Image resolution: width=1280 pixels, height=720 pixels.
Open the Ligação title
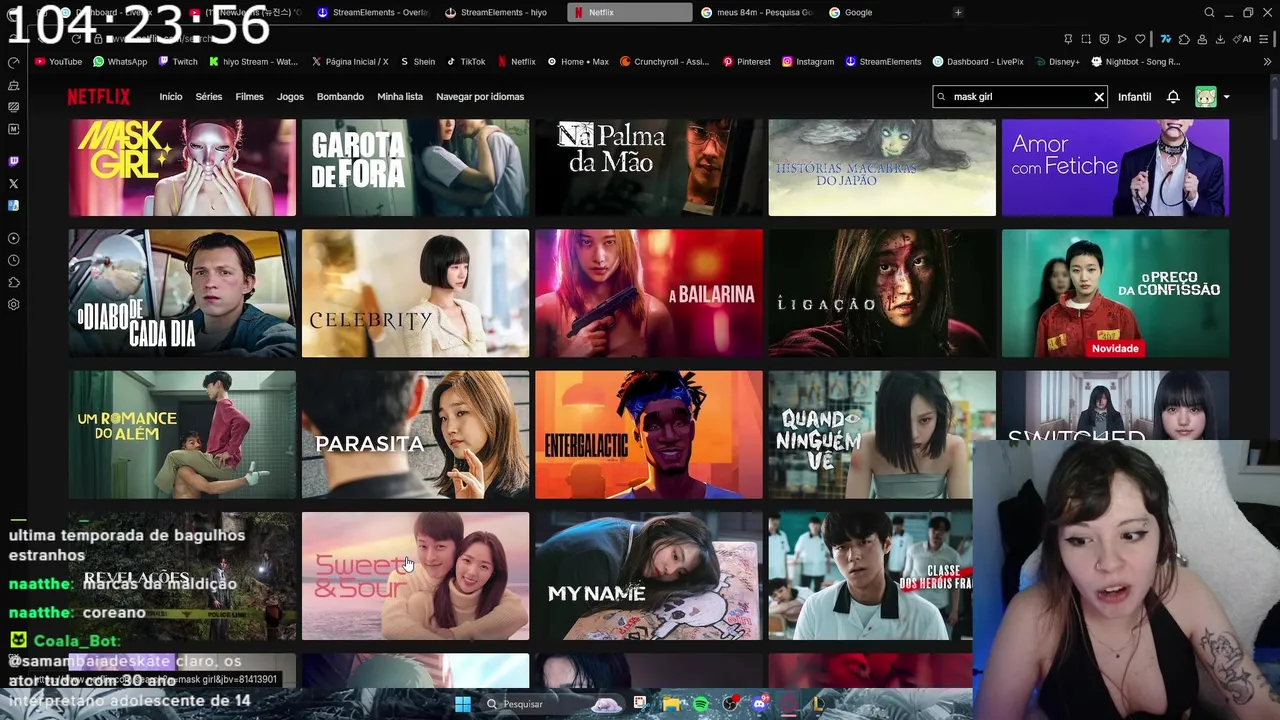[882, 293]
